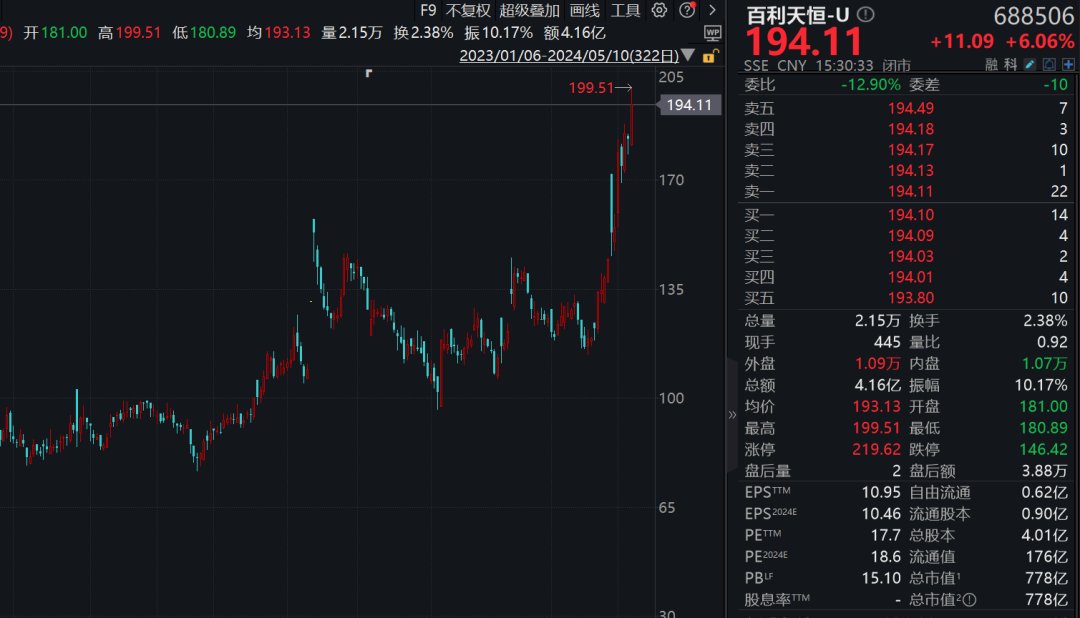Image resolution: width=1080 pixels, height=618 pixels.
Task: Click the F9 deep data button
Action: click(x=428, y=10)
